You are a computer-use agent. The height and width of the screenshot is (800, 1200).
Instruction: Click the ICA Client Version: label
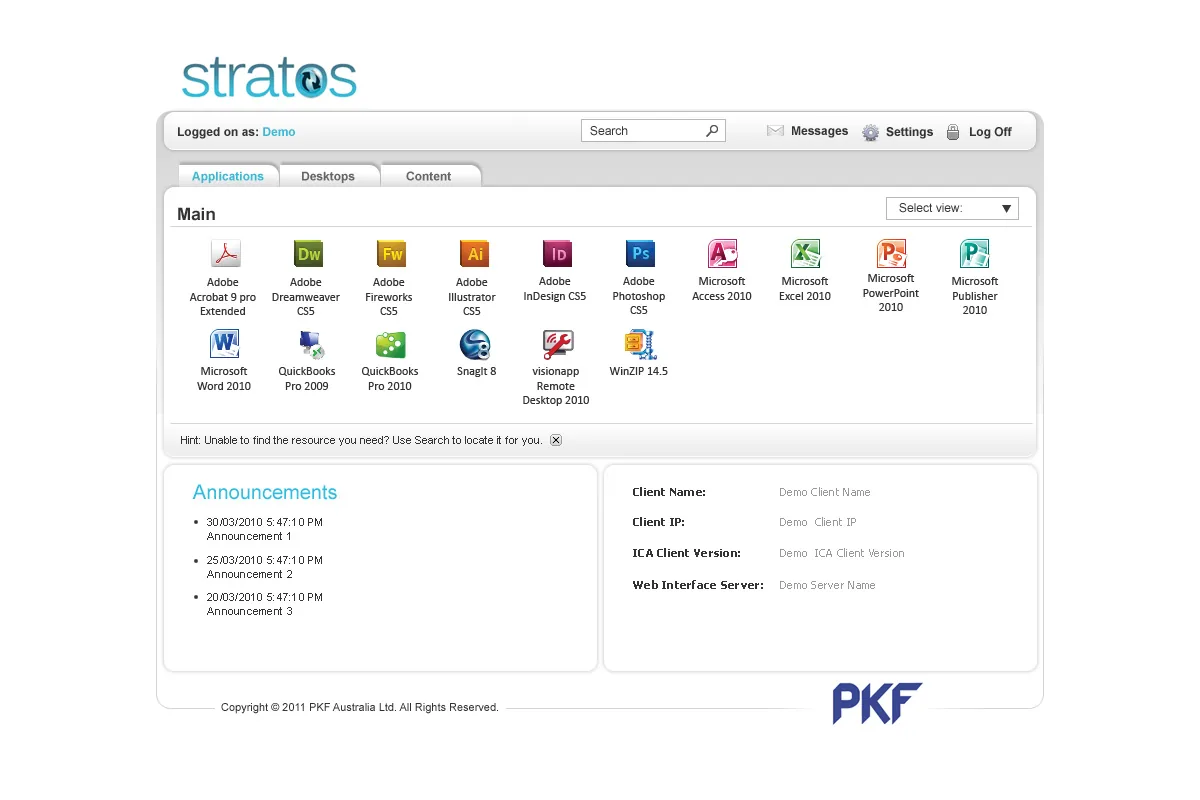(687, 553)
